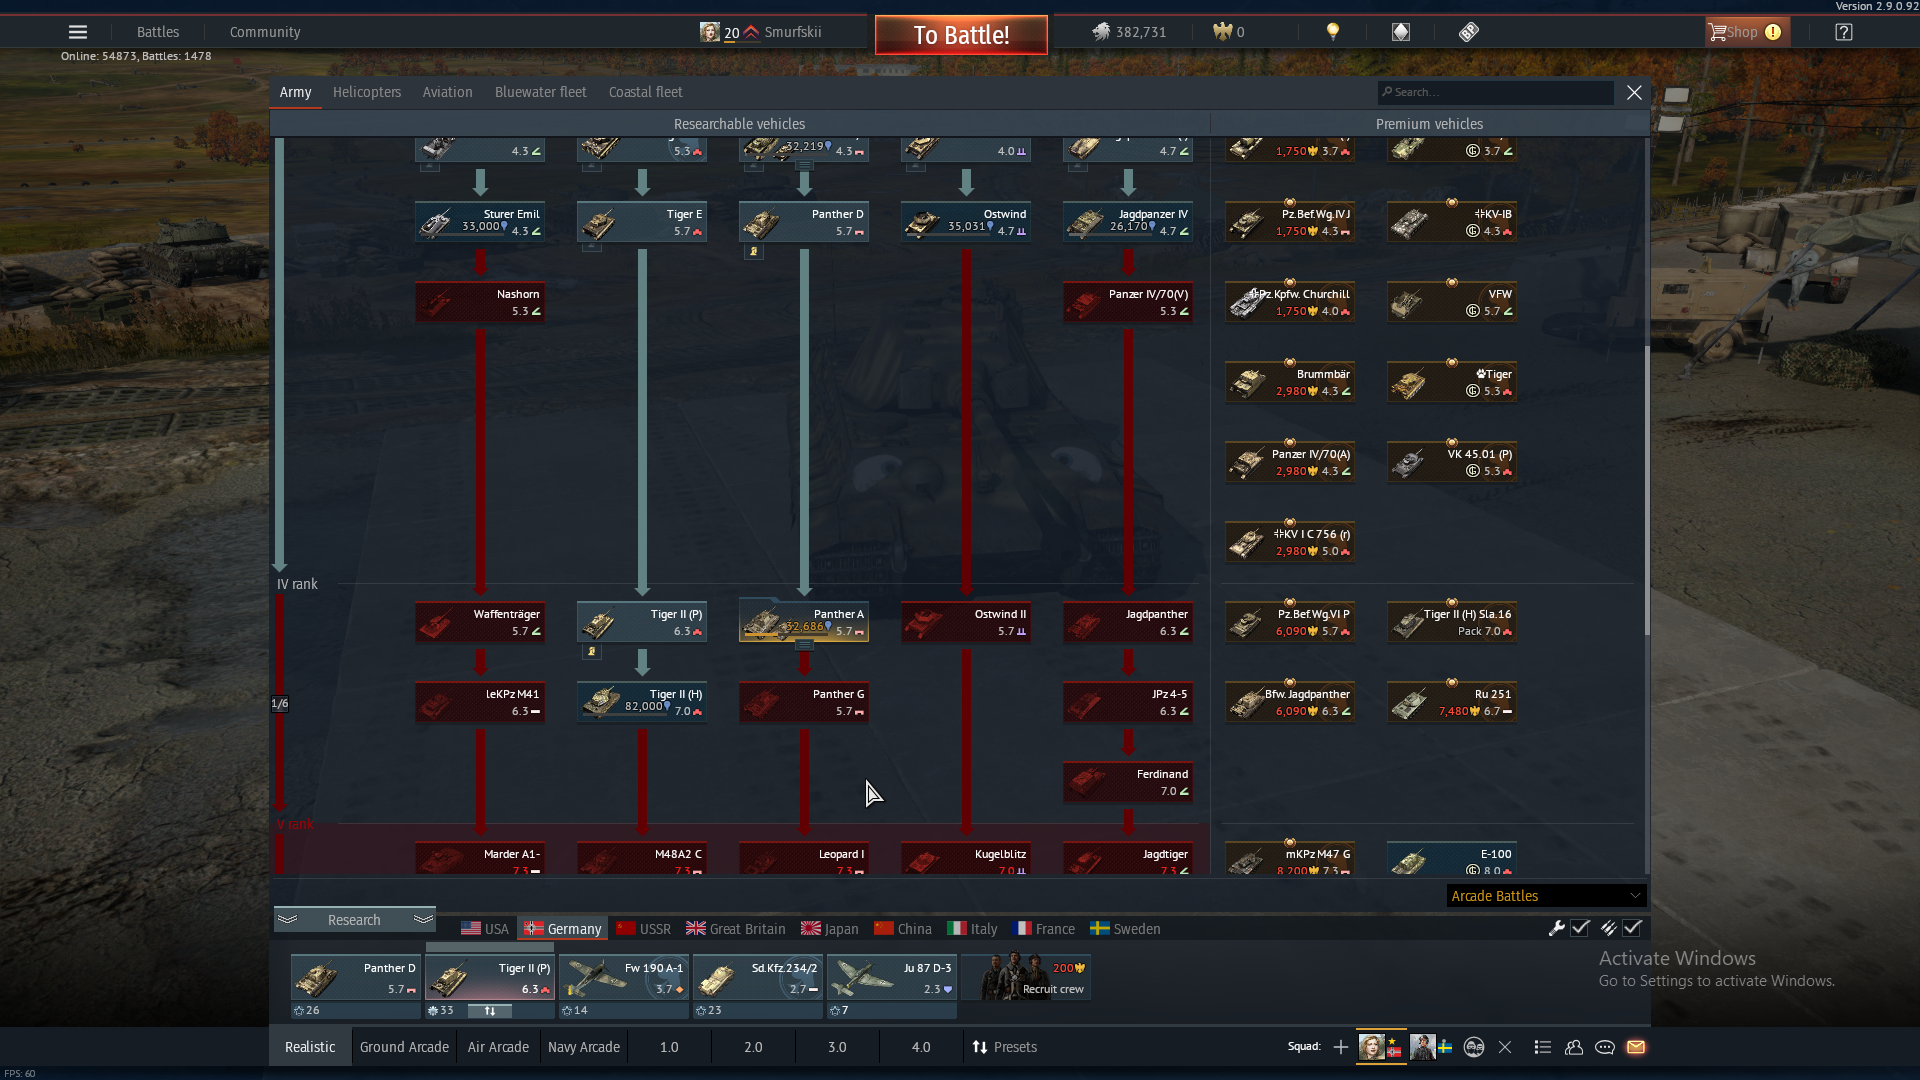Click the wrench auto-repair icon
Screen dimensions: 1920x1080
(x=1556, y=928)
